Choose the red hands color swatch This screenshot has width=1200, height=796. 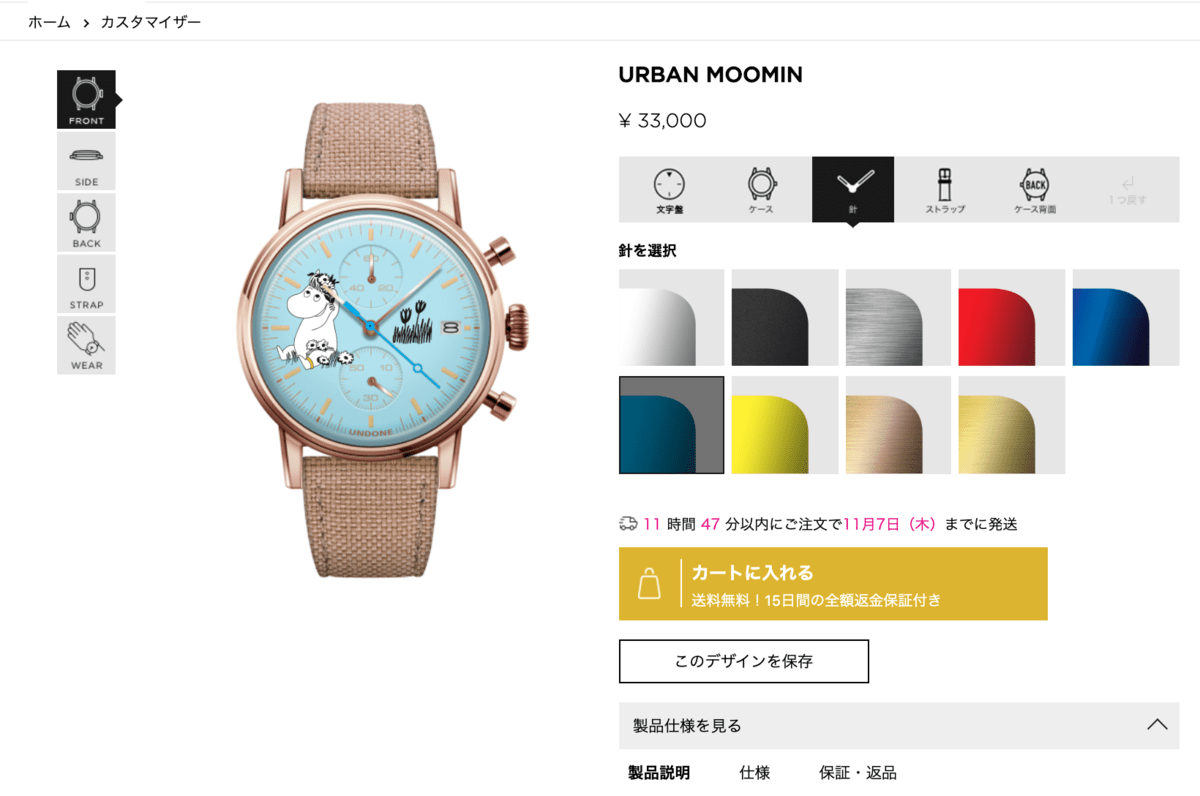(x=1011, y=318)
